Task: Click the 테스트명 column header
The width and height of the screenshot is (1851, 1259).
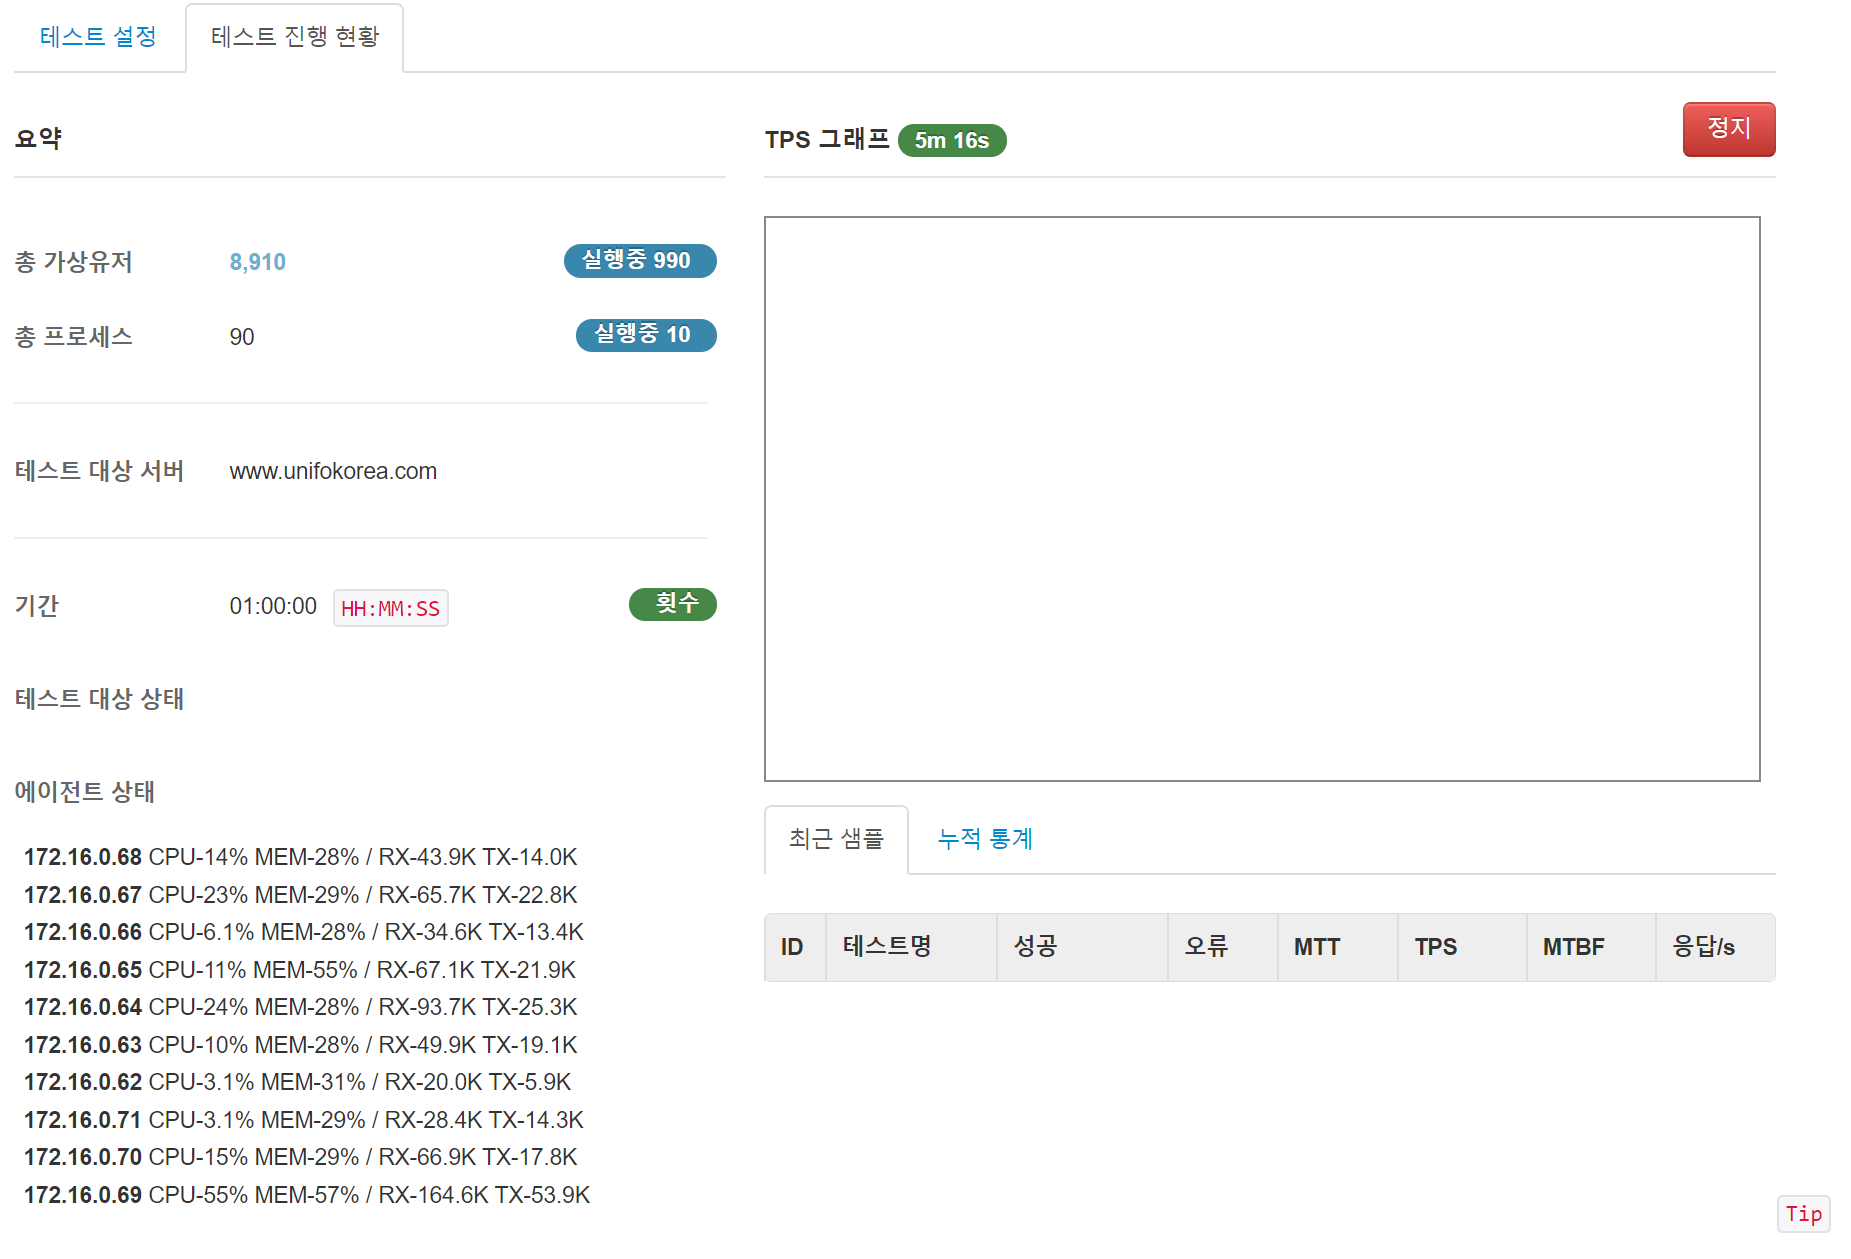Action: pos(887,947)
